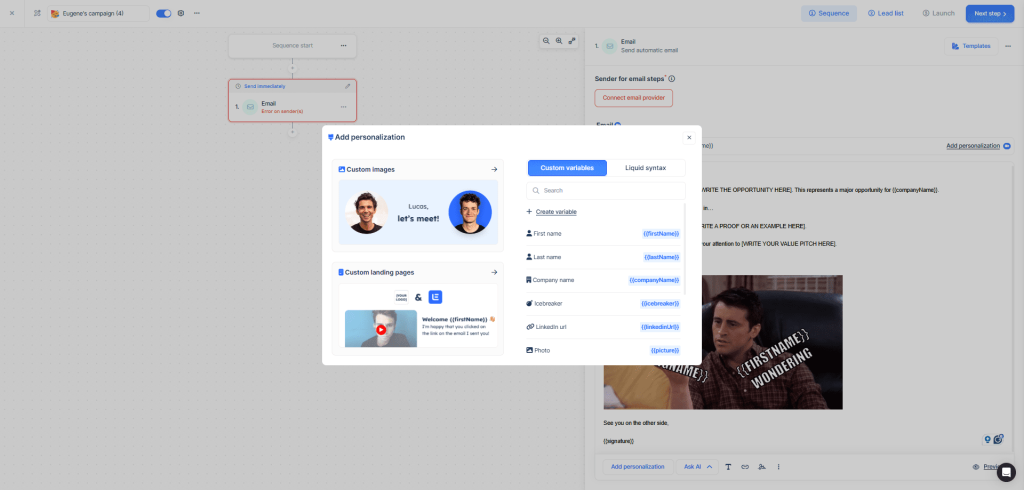Click the Create variable link
This screenshot has width=1024, height=490.
click(x=556, y=212)
